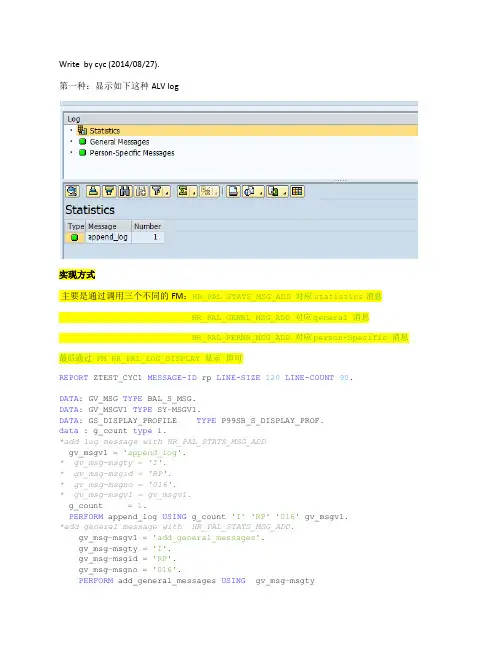Image resolution: width=502 pixels, height=649 pixels.
Task: Select General Messages tree node
Action: click(119, 142)
